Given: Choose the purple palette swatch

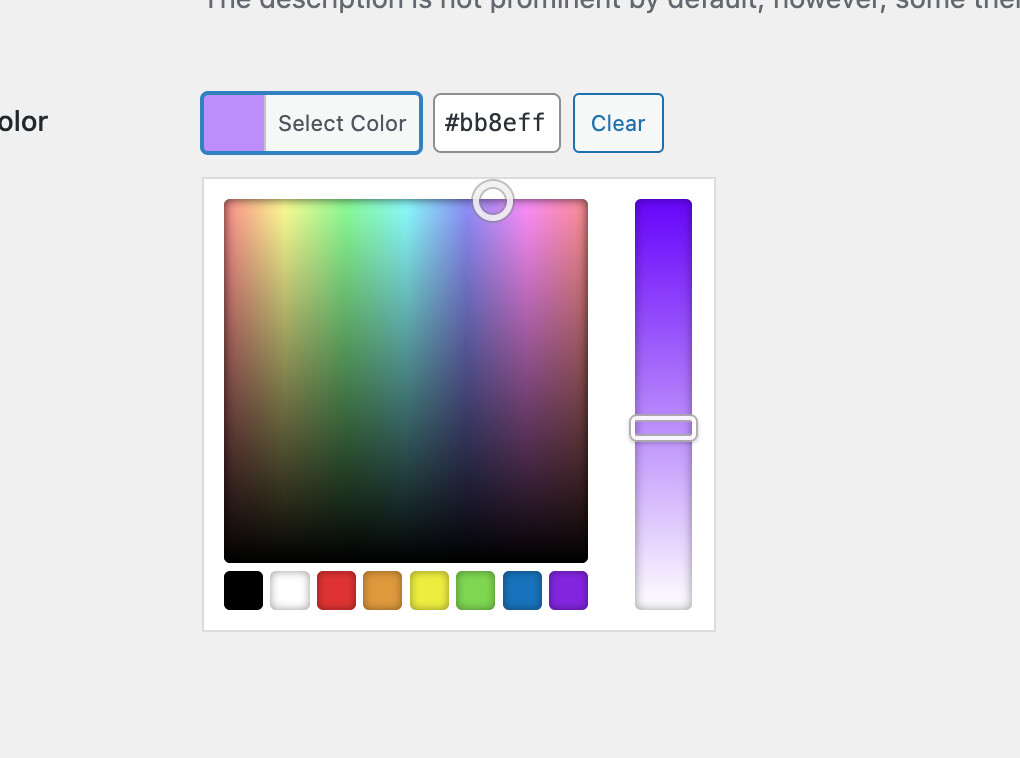Looking at the screenshot, I should 568,590.
